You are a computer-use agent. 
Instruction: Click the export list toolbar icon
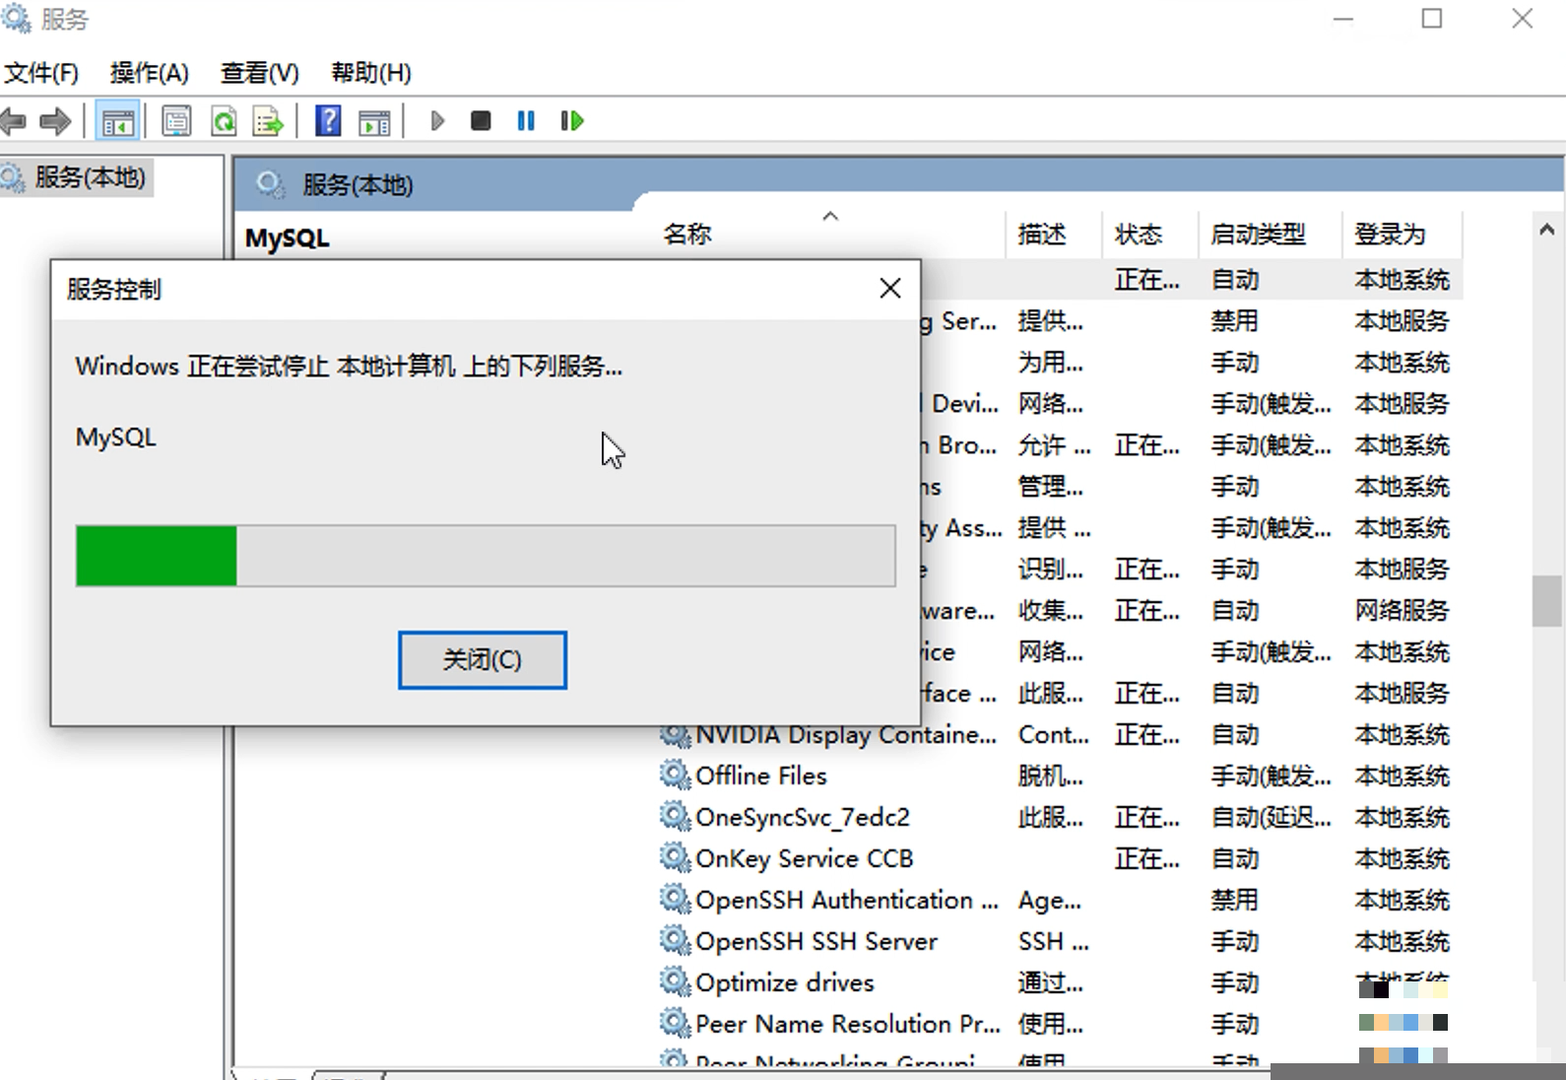click(268, 122)
